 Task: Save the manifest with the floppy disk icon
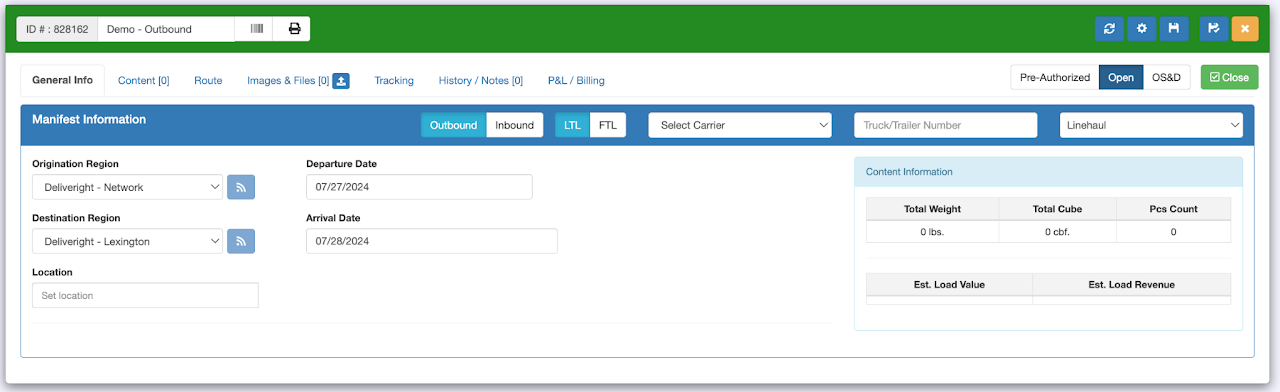click(1175, 29)
